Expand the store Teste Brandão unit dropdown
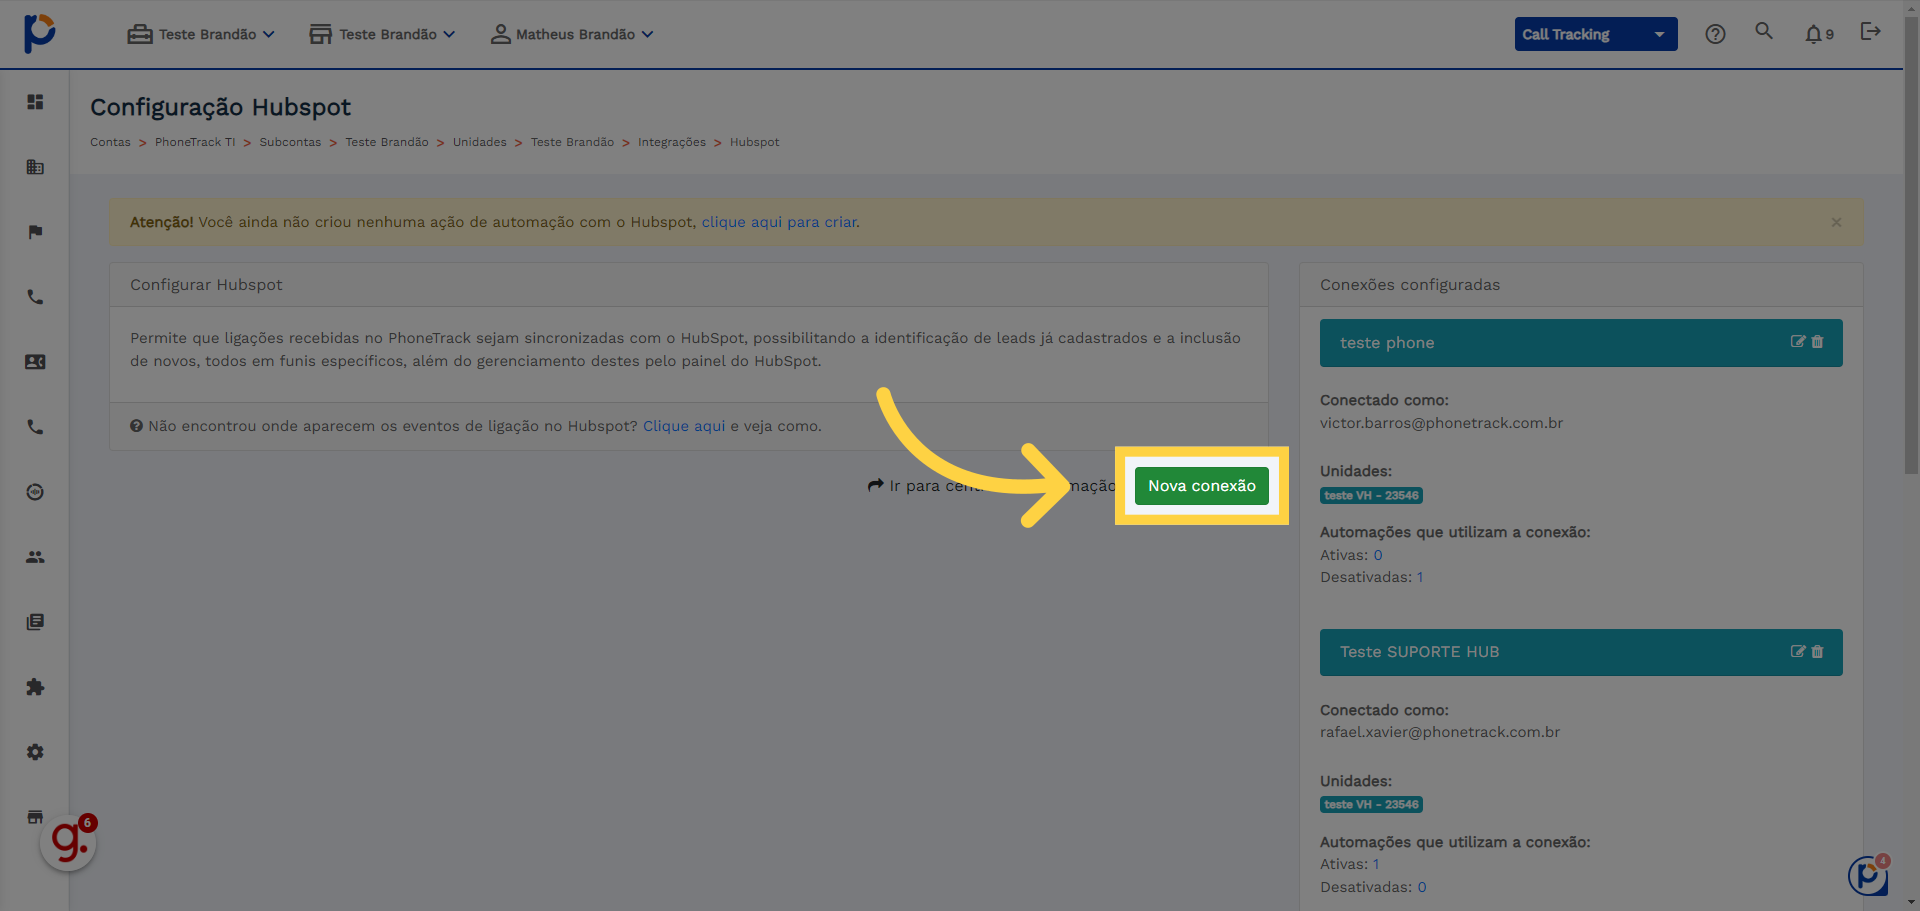Image resolution: width=1920 pixels, height=911 pixels. pyautogui.click(x=382, y=34)
